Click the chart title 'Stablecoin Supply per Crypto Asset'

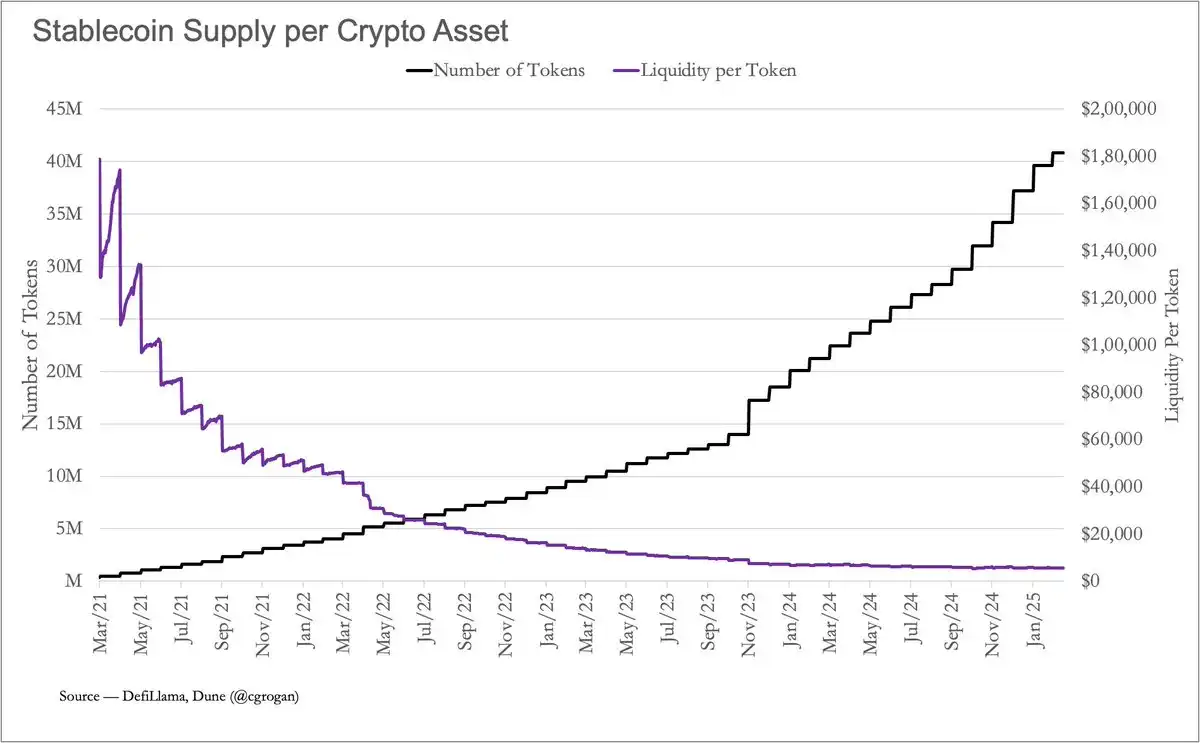(x=271, y=31)
